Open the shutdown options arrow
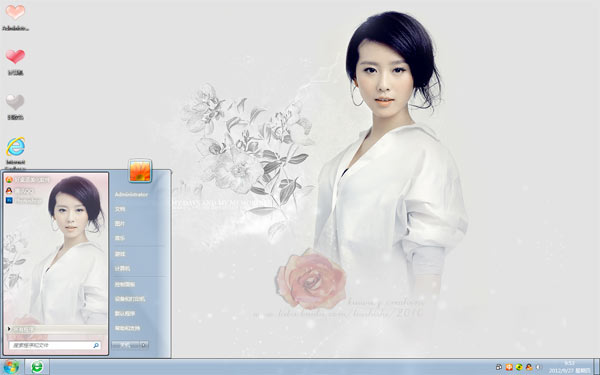This screenshot has height=375, width=600. pos(144,345)
